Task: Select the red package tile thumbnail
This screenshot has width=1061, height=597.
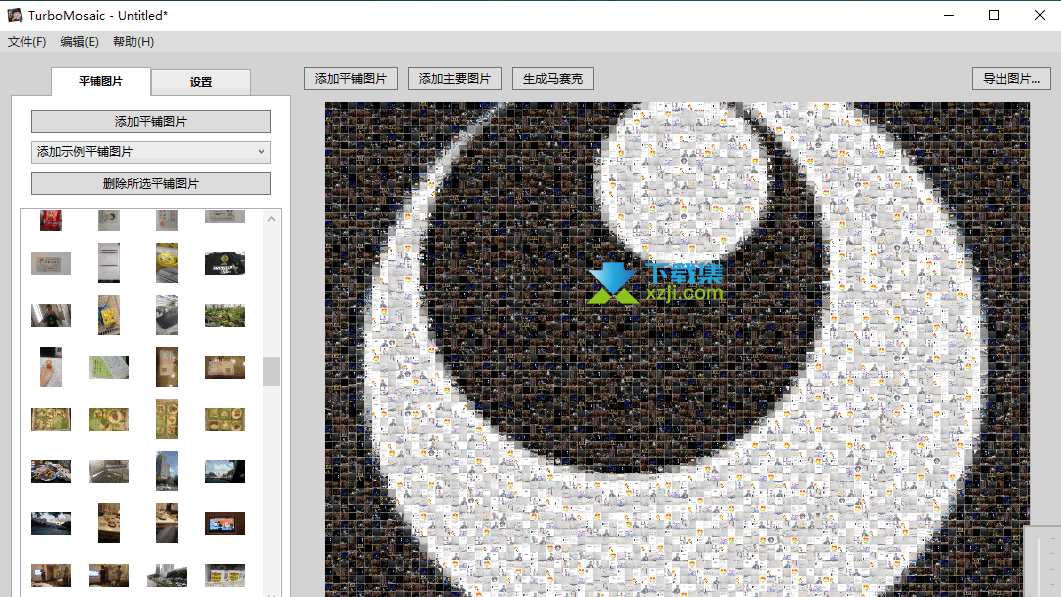Action: tap(51, 220)
